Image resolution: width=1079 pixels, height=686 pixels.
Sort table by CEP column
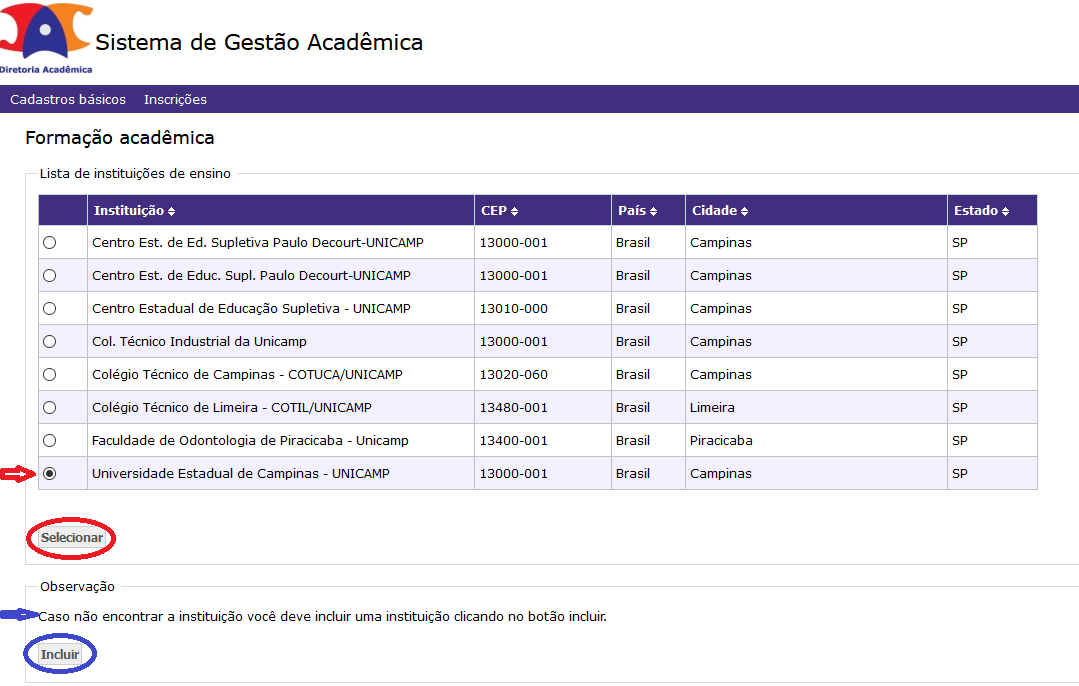click(500, 211)
